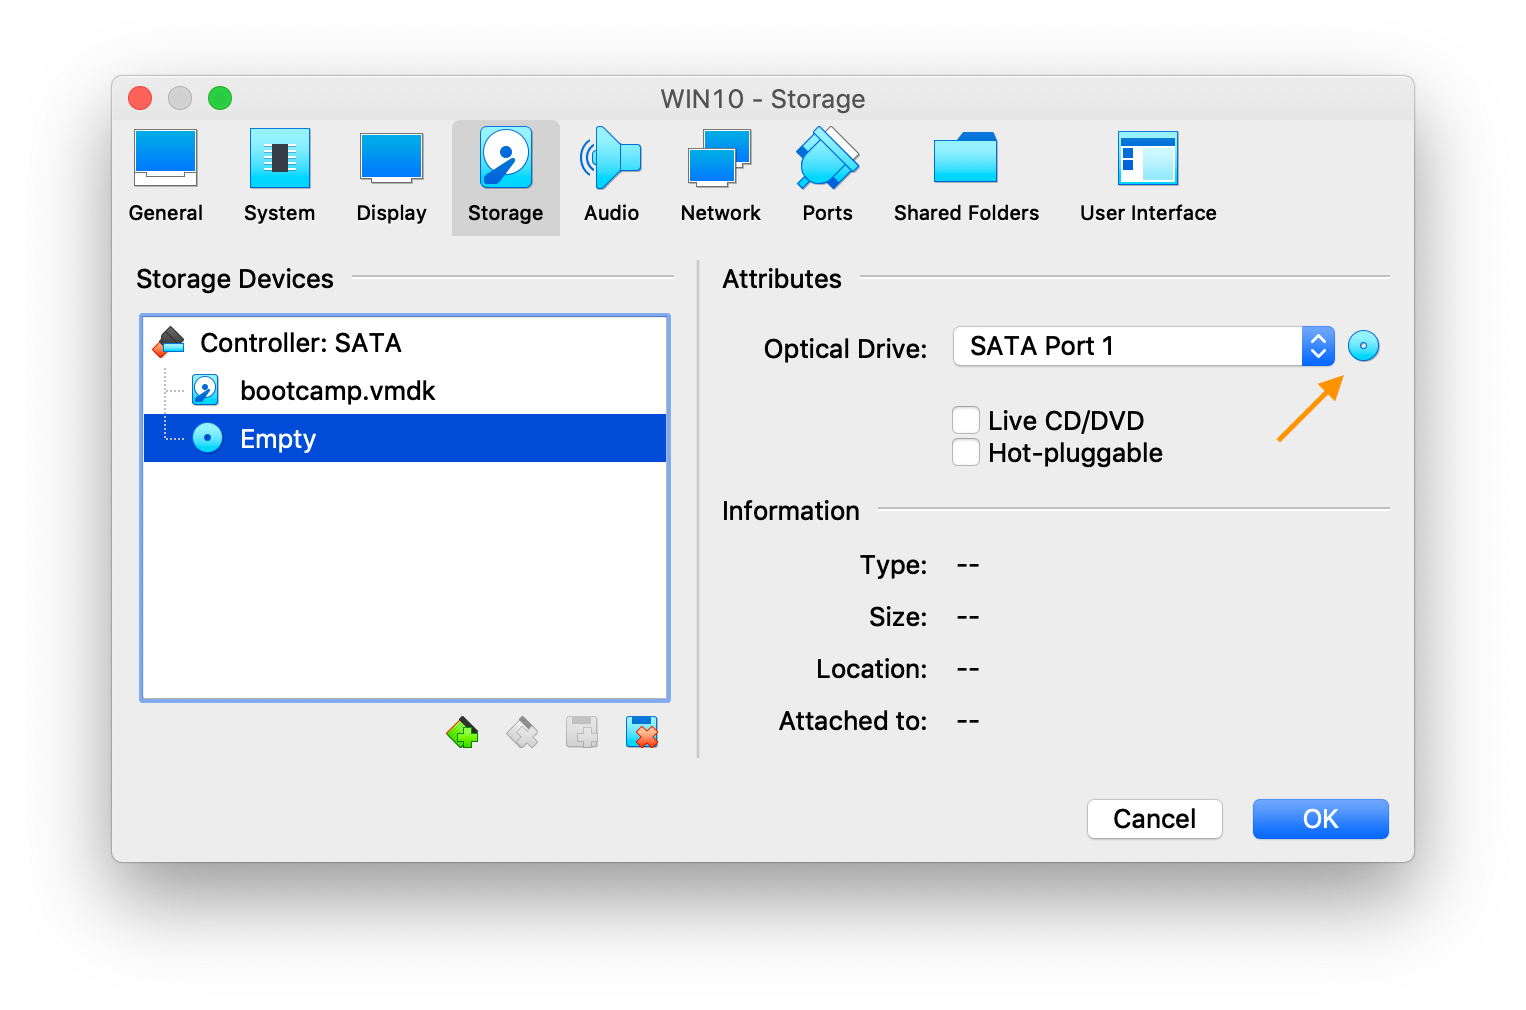This screenshot has height=1010, width=1526.
Task: Select the Empty optical drive entry
Action: pos(277,438)
